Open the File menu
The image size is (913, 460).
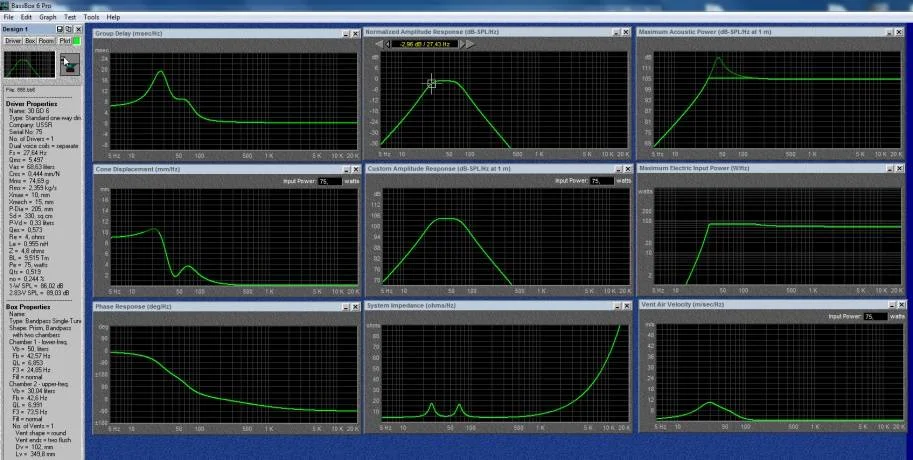(9, 17)
